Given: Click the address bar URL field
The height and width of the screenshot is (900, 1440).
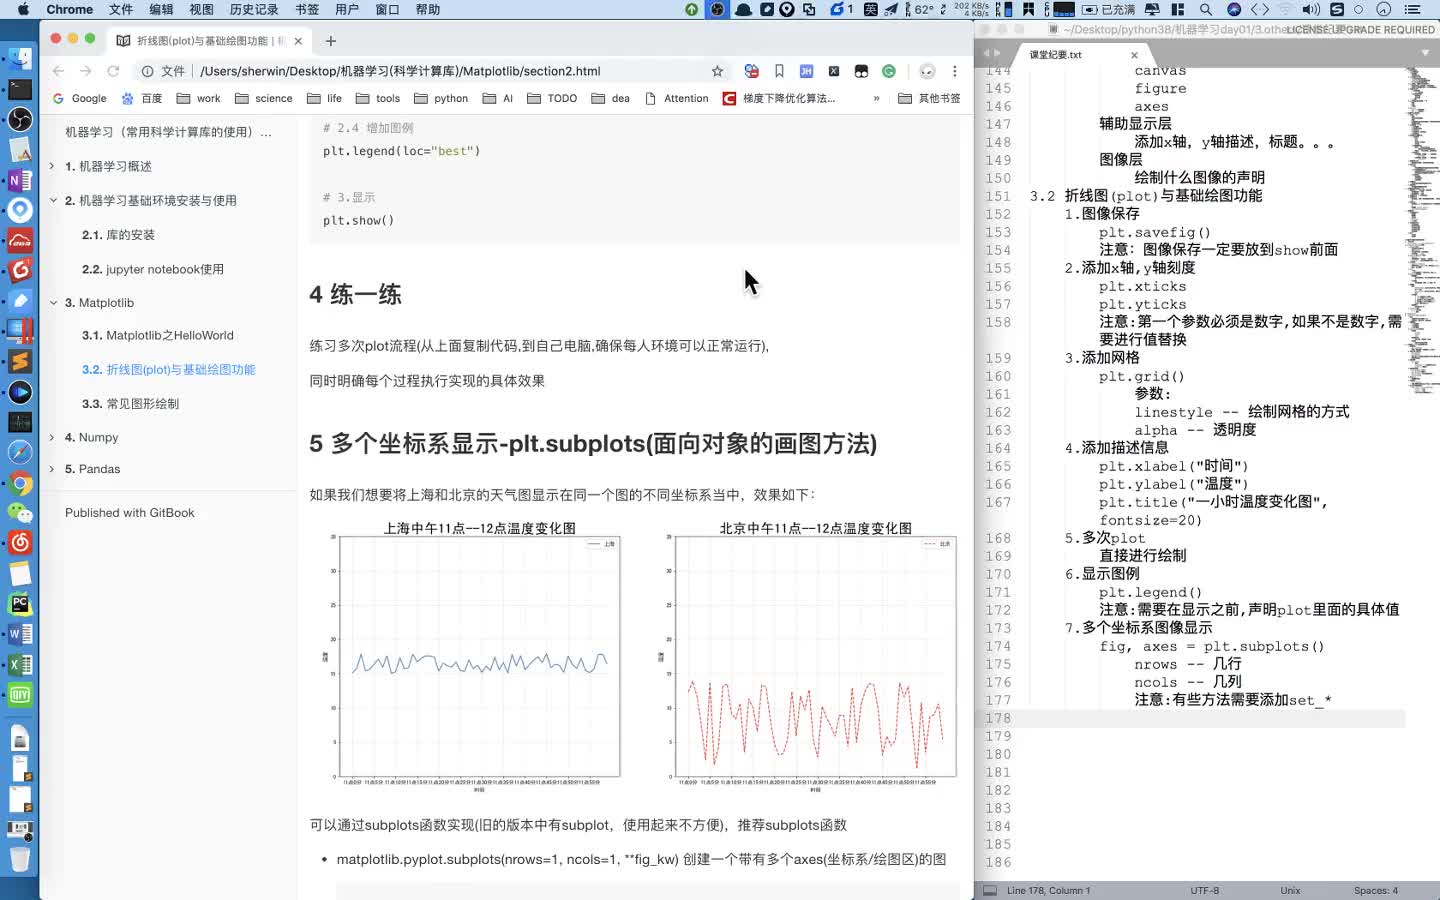Looking at the screenshot, I should [430, 71].
